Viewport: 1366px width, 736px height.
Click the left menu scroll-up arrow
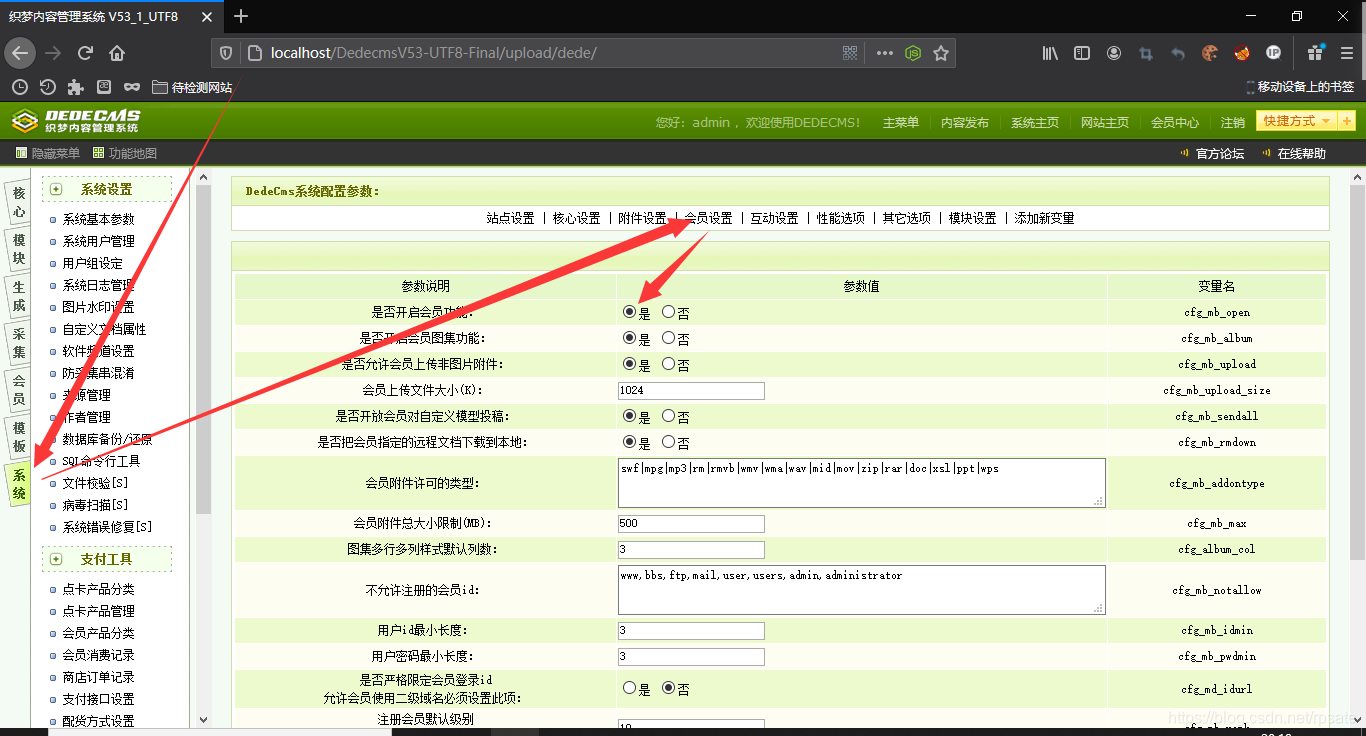(x=204, y=178)
